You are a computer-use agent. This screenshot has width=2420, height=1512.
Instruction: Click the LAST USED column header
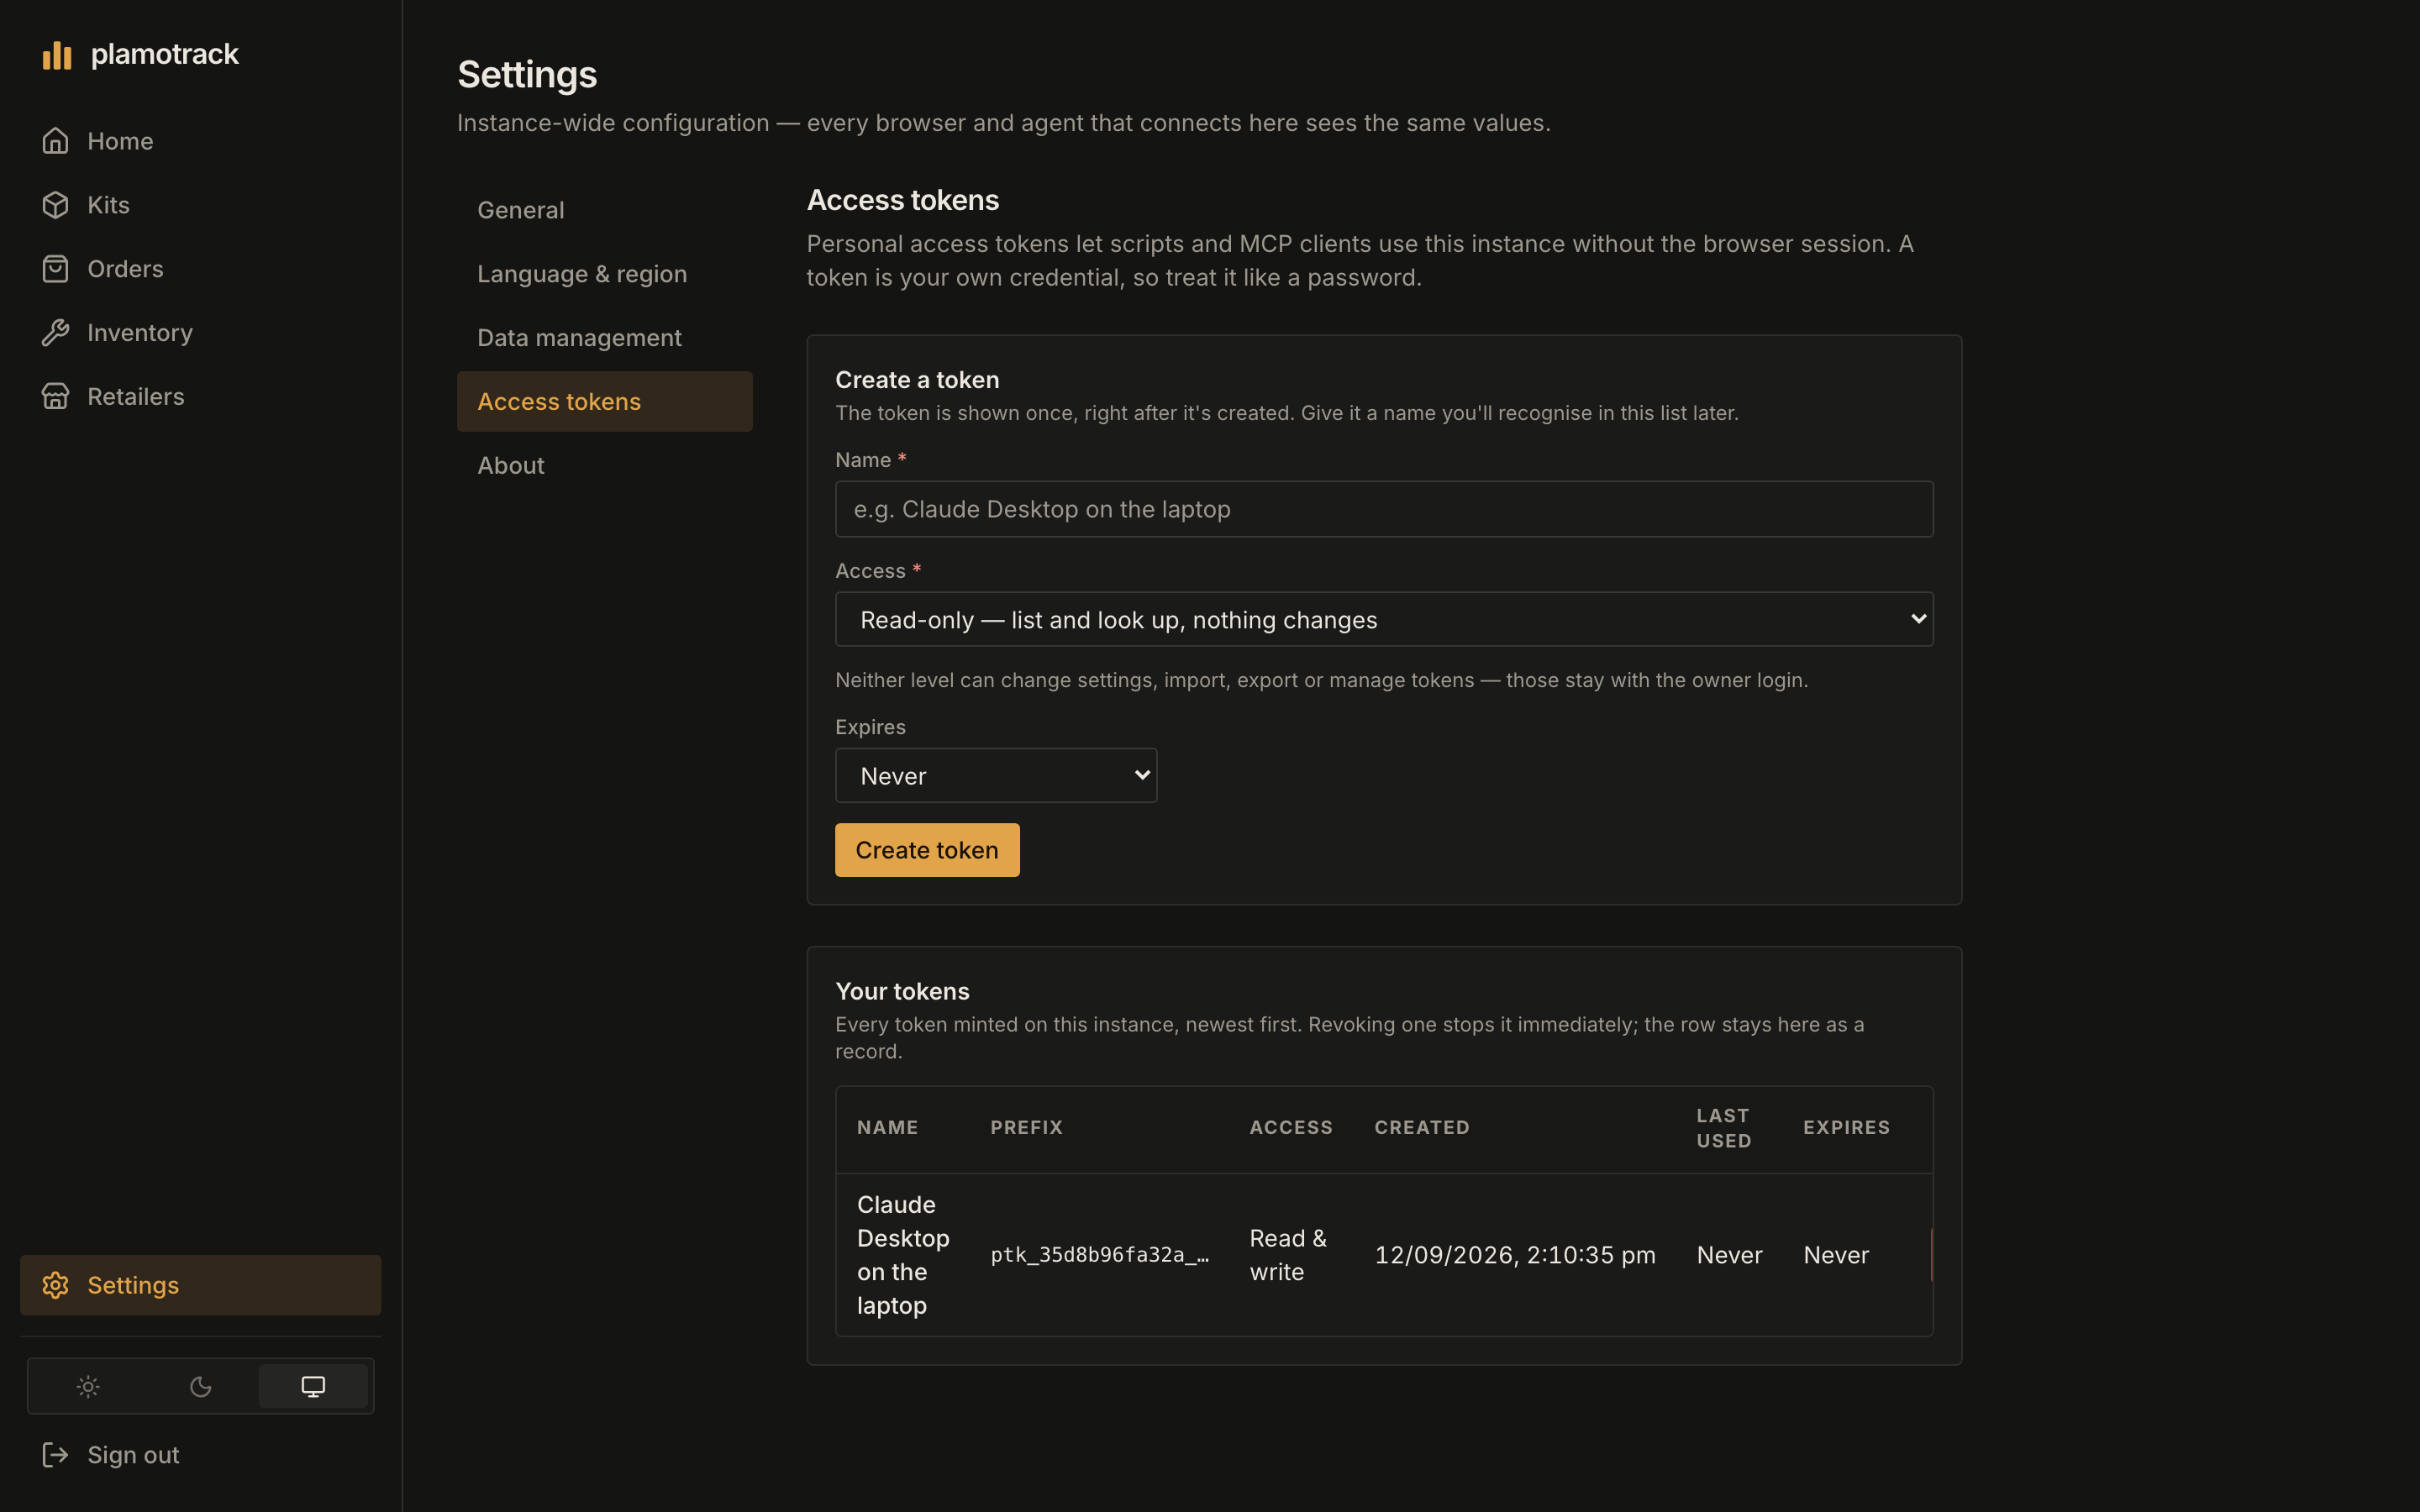[1724, 1128]
